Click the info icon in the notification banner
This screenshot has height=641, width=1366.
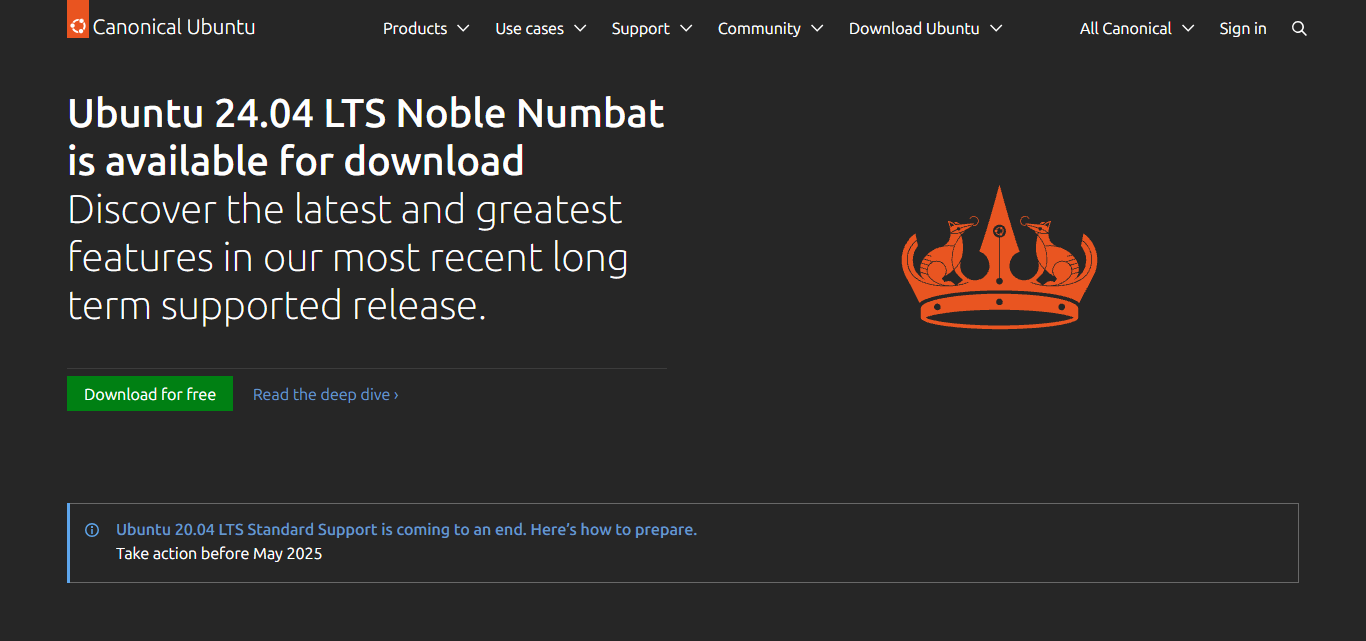pyautogui.click(x=92, y=530)
